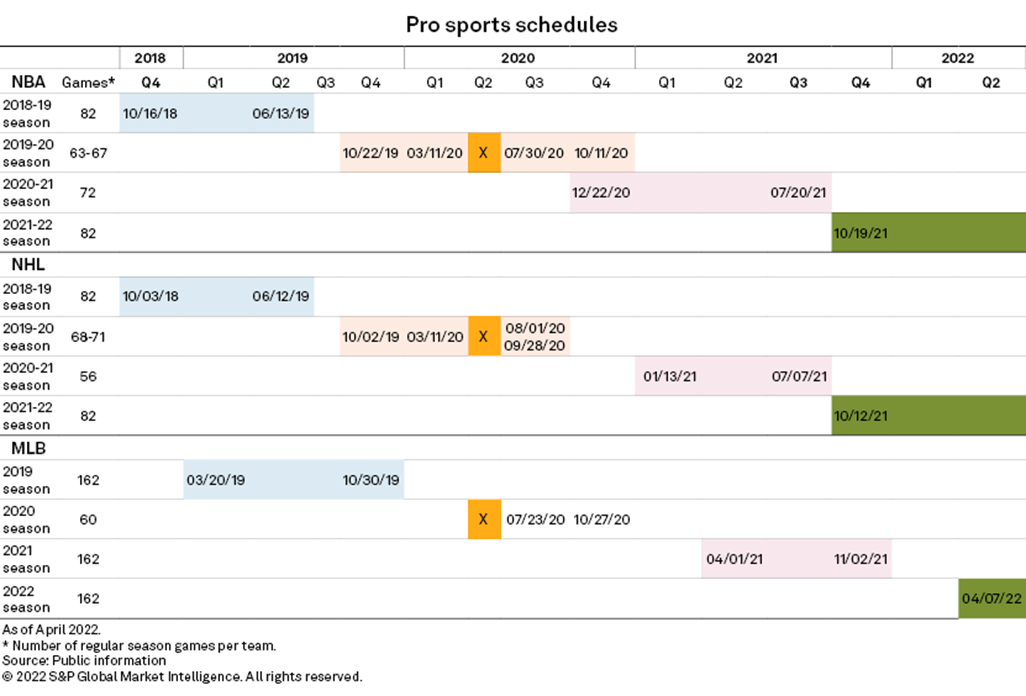Click the 03/20/19 MLB start date
This screenshot has height=696, width=1026.
click(x=216, y=480)
